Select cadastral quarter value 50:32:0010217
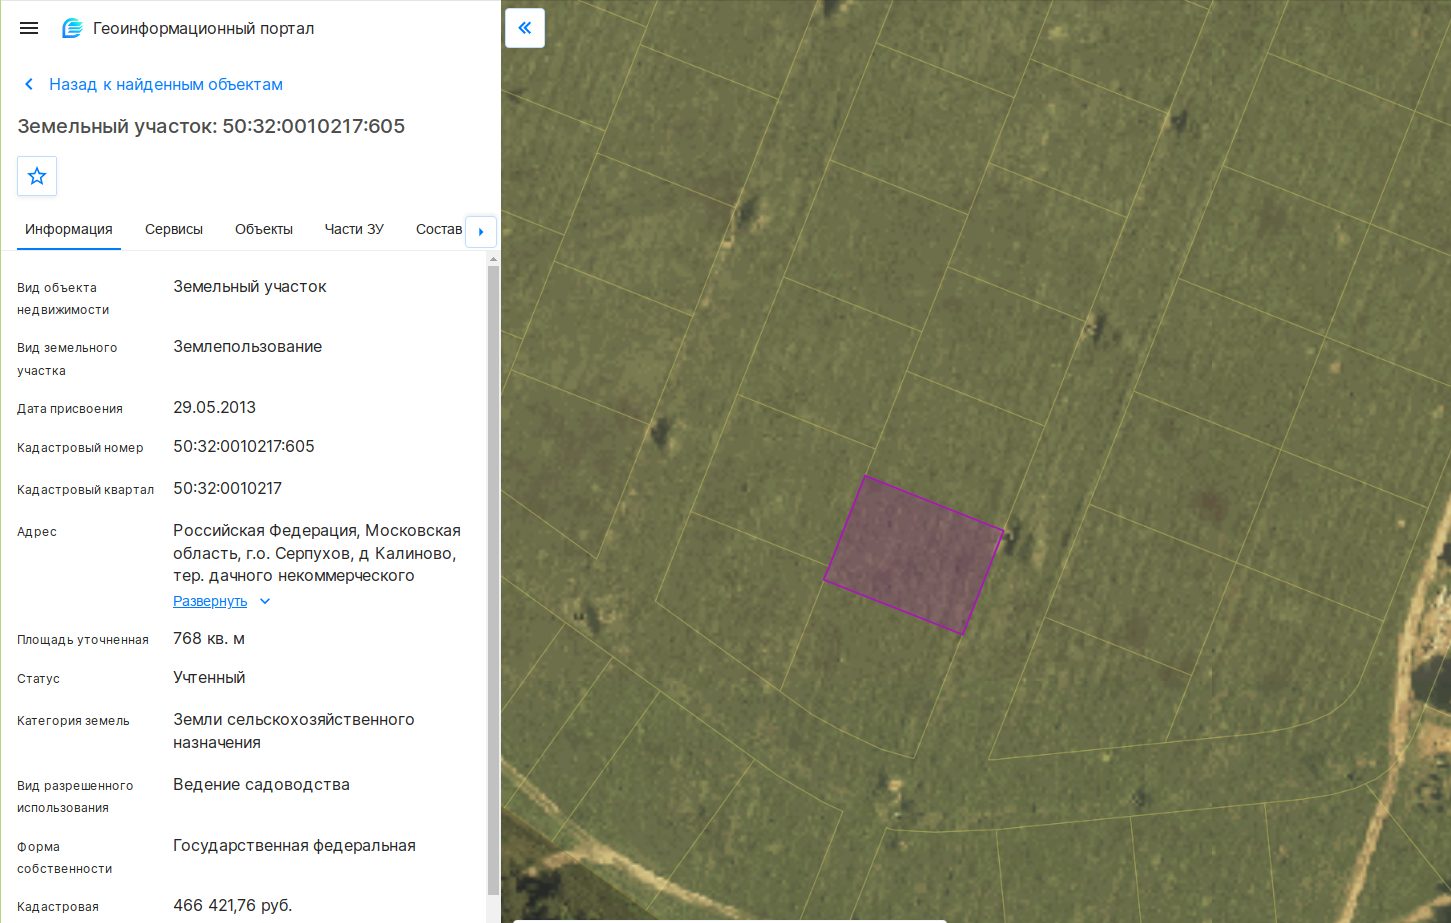This screenshot has height=923, width=1451. (x=228, y=488)
